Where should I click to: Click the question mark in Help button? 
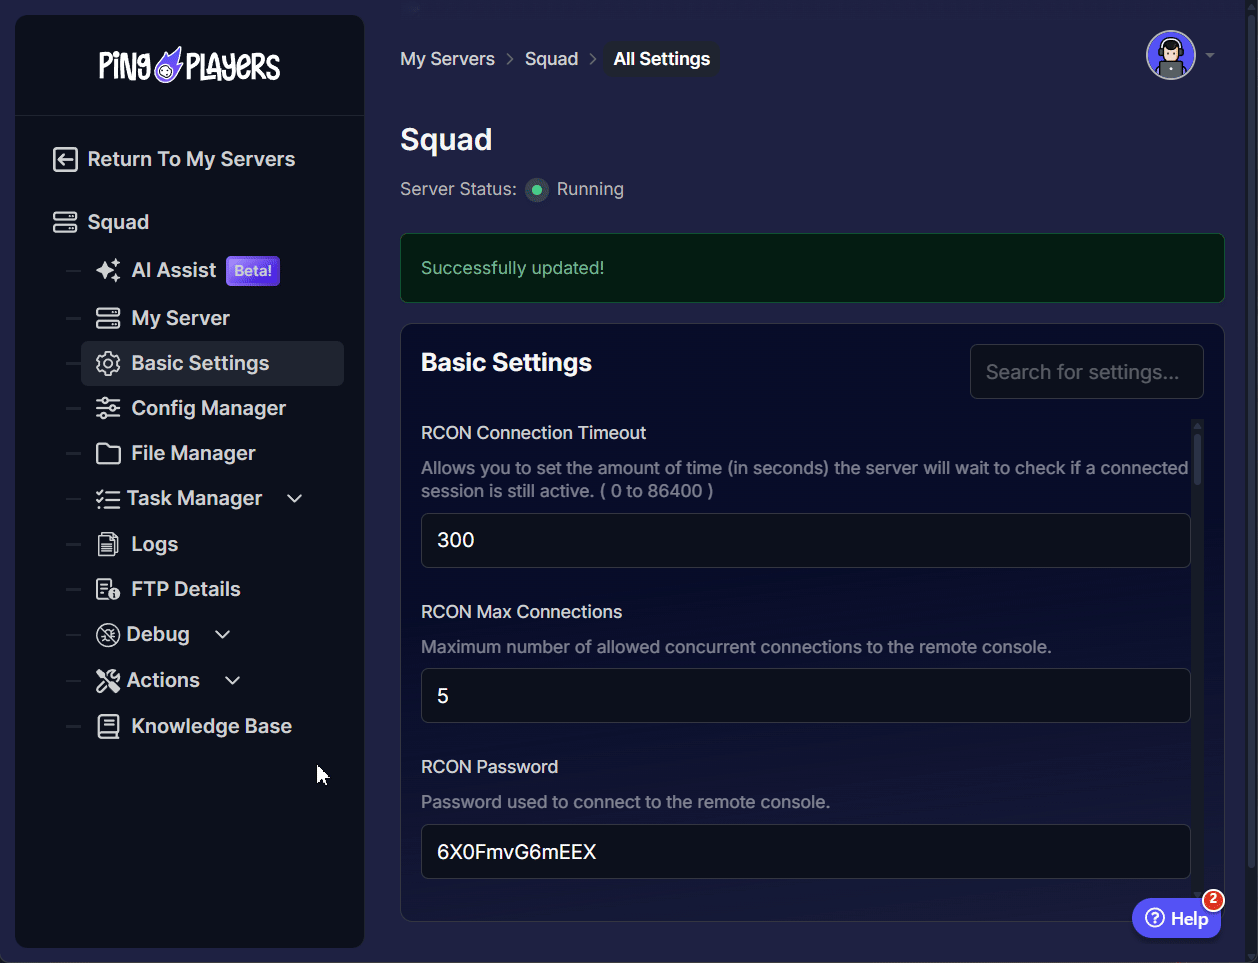1155,918
